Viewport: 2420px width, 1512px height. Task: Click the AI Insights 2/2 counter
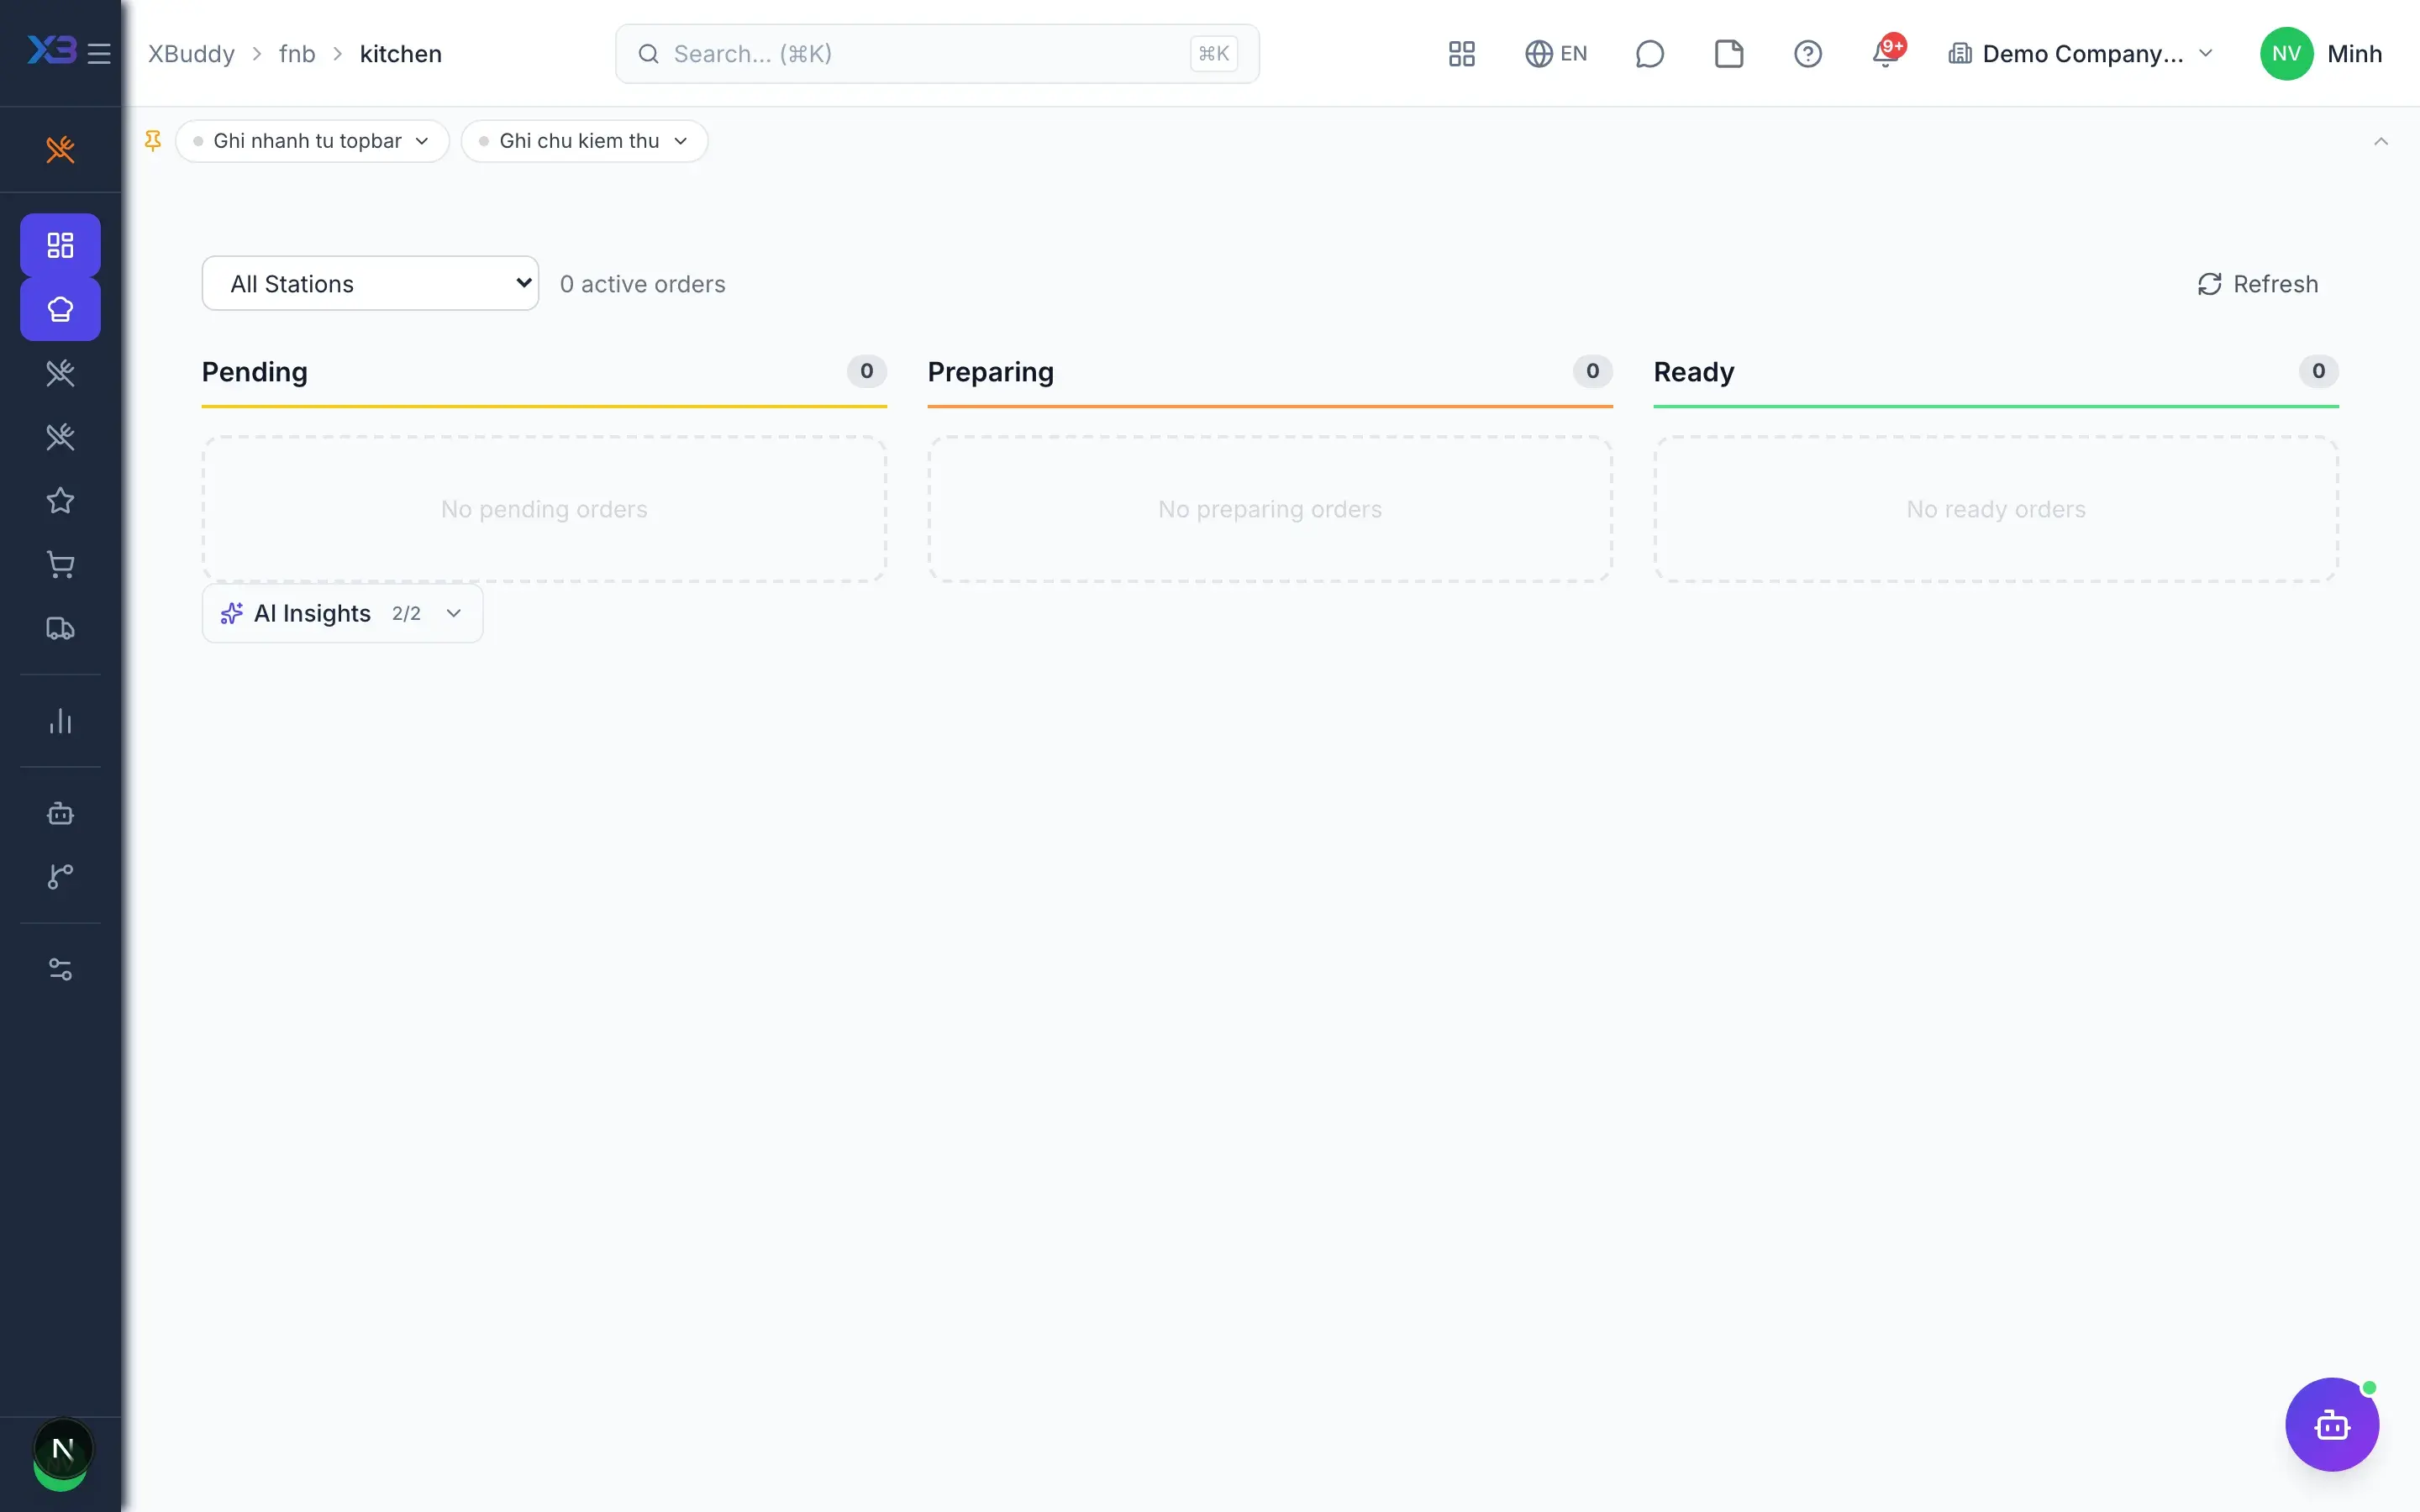[x=406, y=613]
